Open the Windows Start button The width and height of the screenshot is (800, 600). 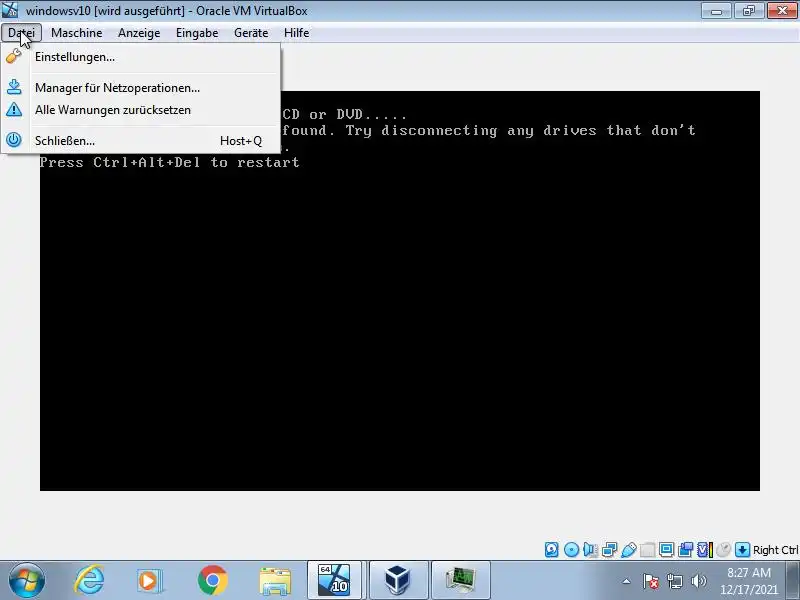coord(27,581)
